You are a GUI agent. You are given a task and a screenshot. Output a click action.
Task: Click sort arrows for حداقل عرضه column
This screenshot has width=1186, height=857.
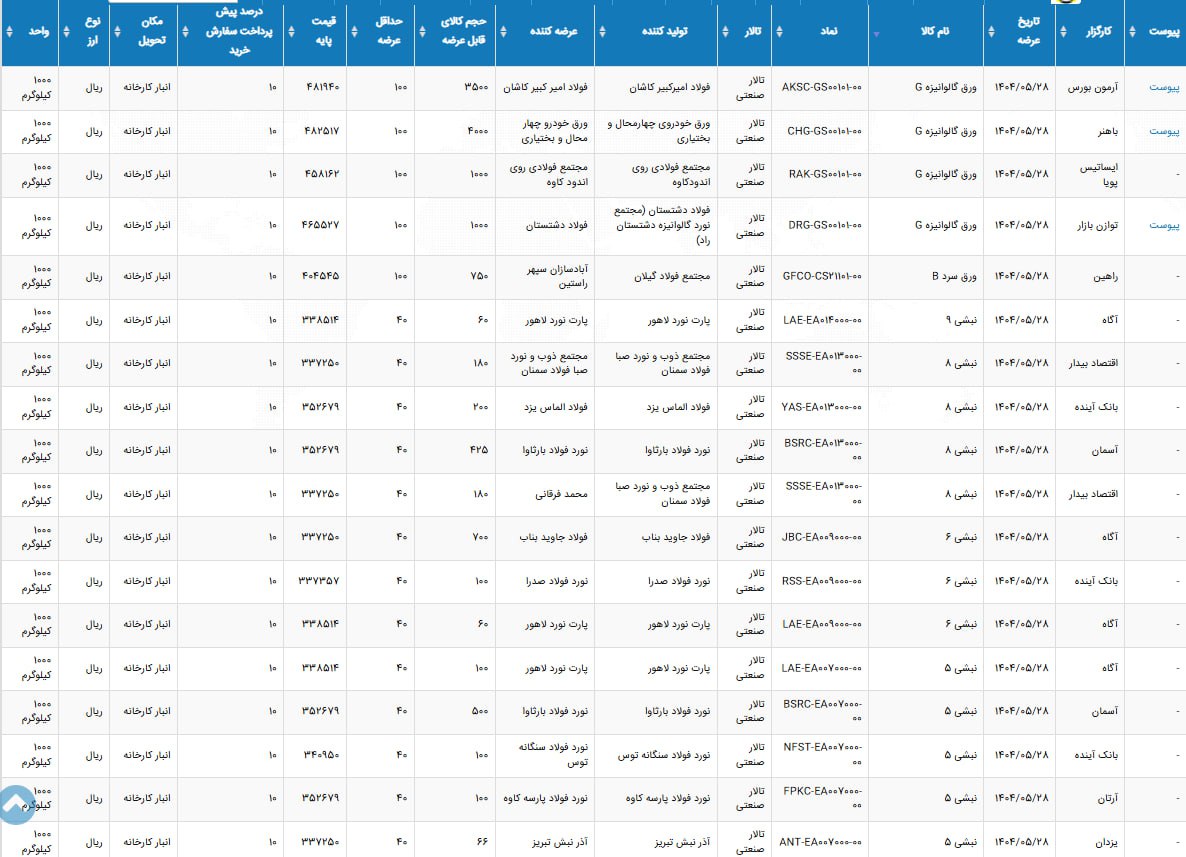(354, 32)
